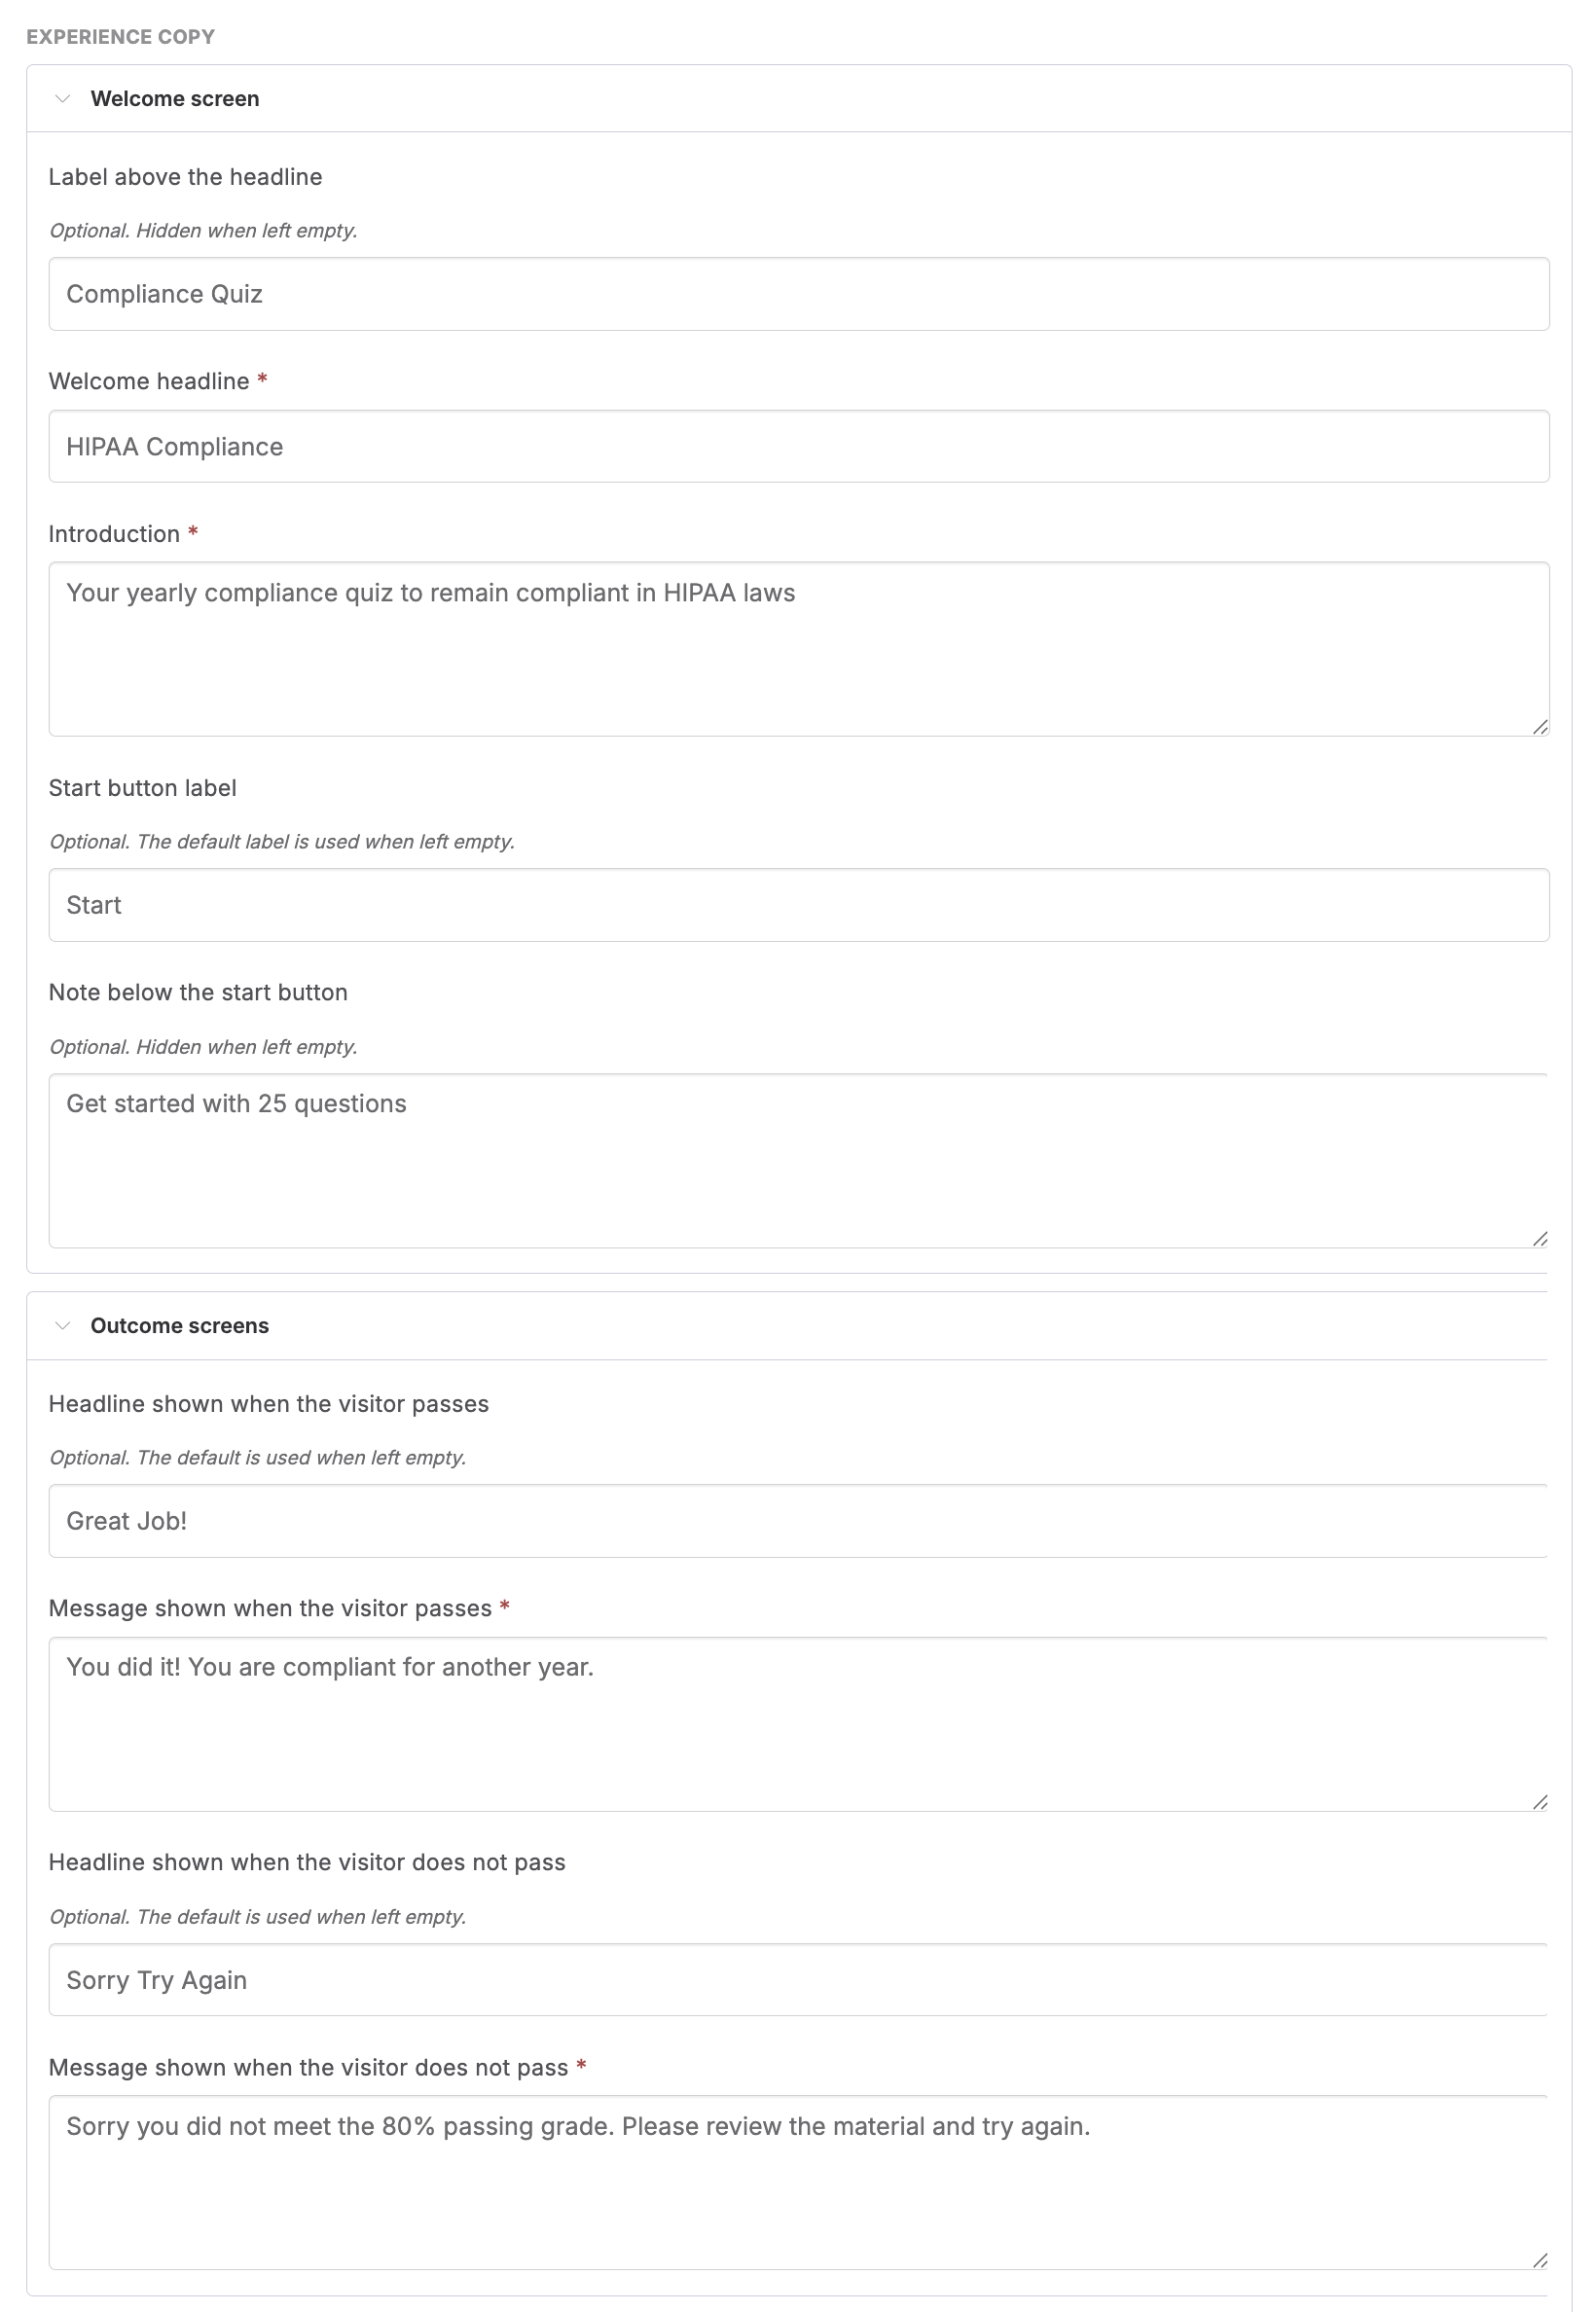The width and height of the screenshot is (1596, 2312).
Task: Click the Note below the start button textarea
Action: point(799,1161)
